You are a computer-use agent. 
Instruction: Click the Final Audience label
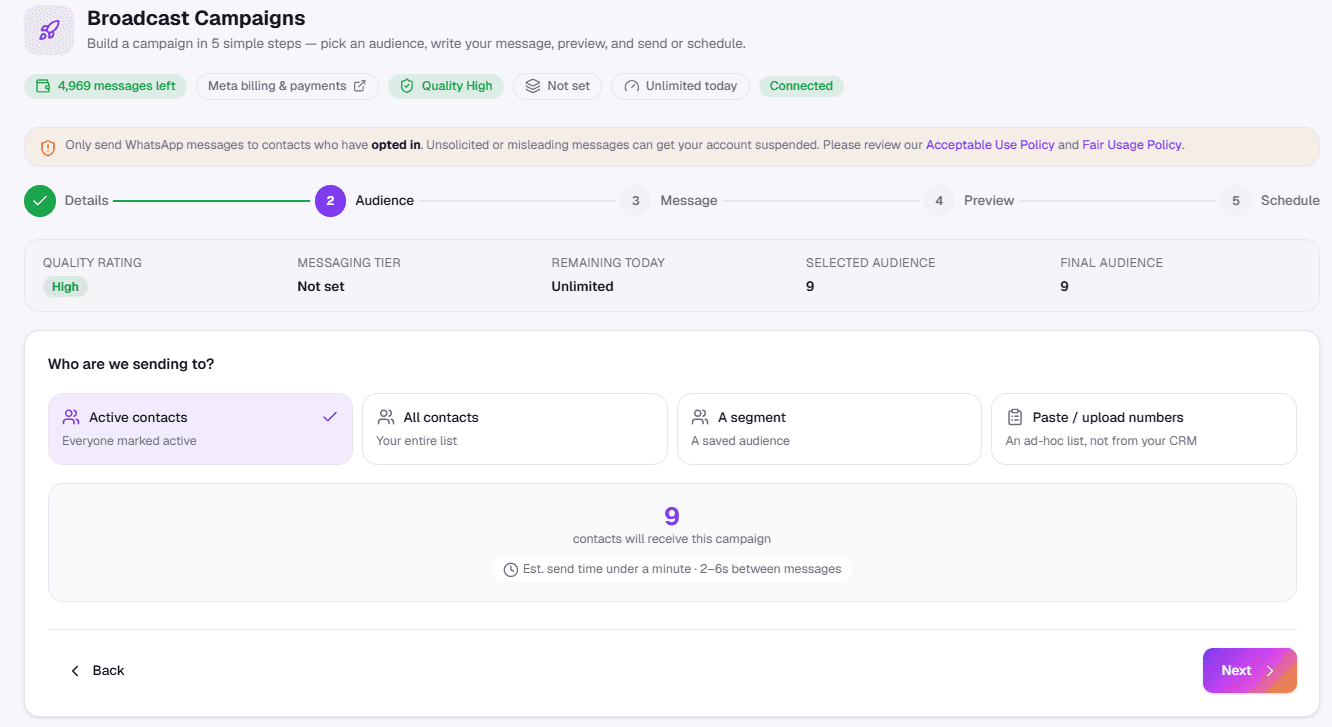click(x=1111, y=263)
